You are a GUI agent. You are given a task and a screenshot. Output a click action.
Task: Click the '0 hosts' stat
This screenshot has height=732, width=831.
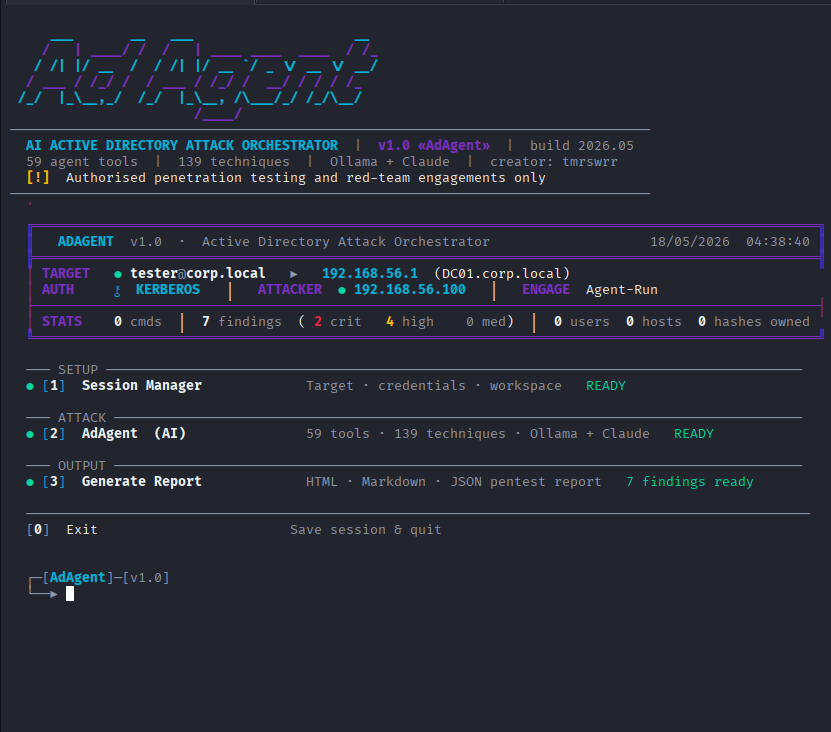click(653, 322)
